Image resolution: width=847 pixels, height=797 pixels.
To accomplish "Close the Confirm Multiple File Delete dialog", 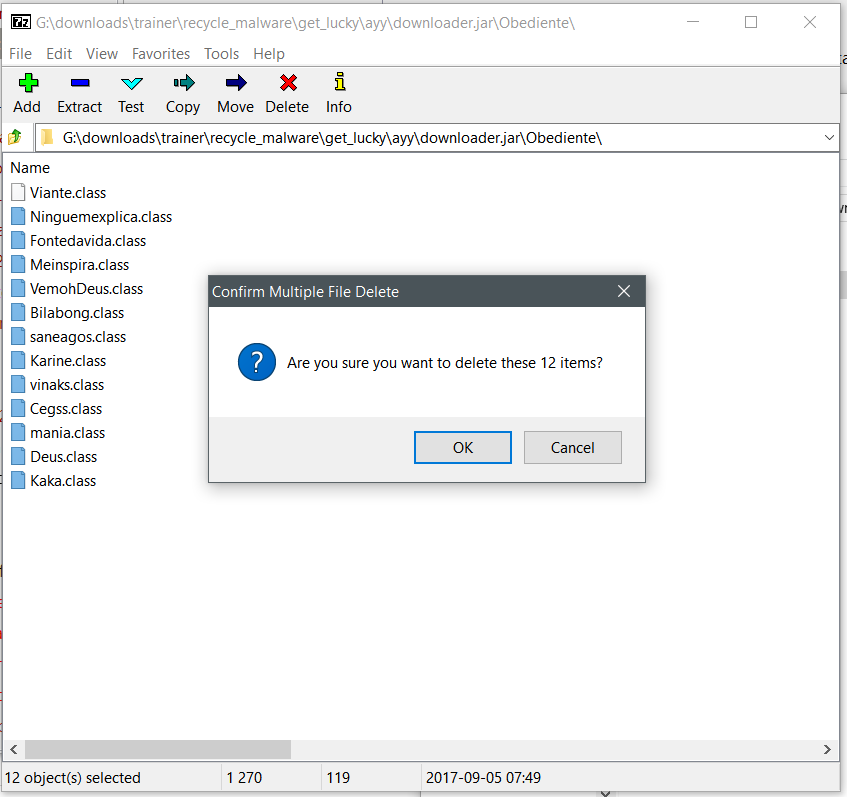I will pos(624,292).
